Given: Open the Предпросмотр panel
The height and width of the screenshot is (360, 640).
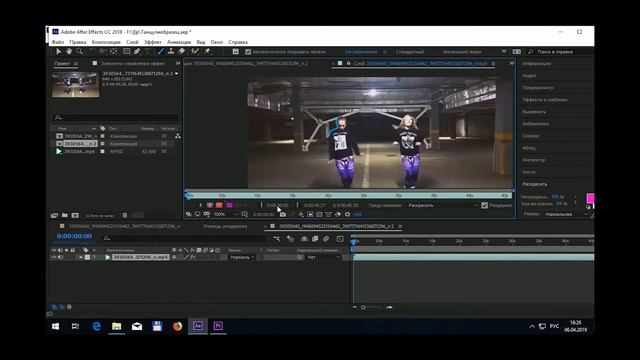Looking at the screenshot, I should pyautogui.click(x=538, y=88).
